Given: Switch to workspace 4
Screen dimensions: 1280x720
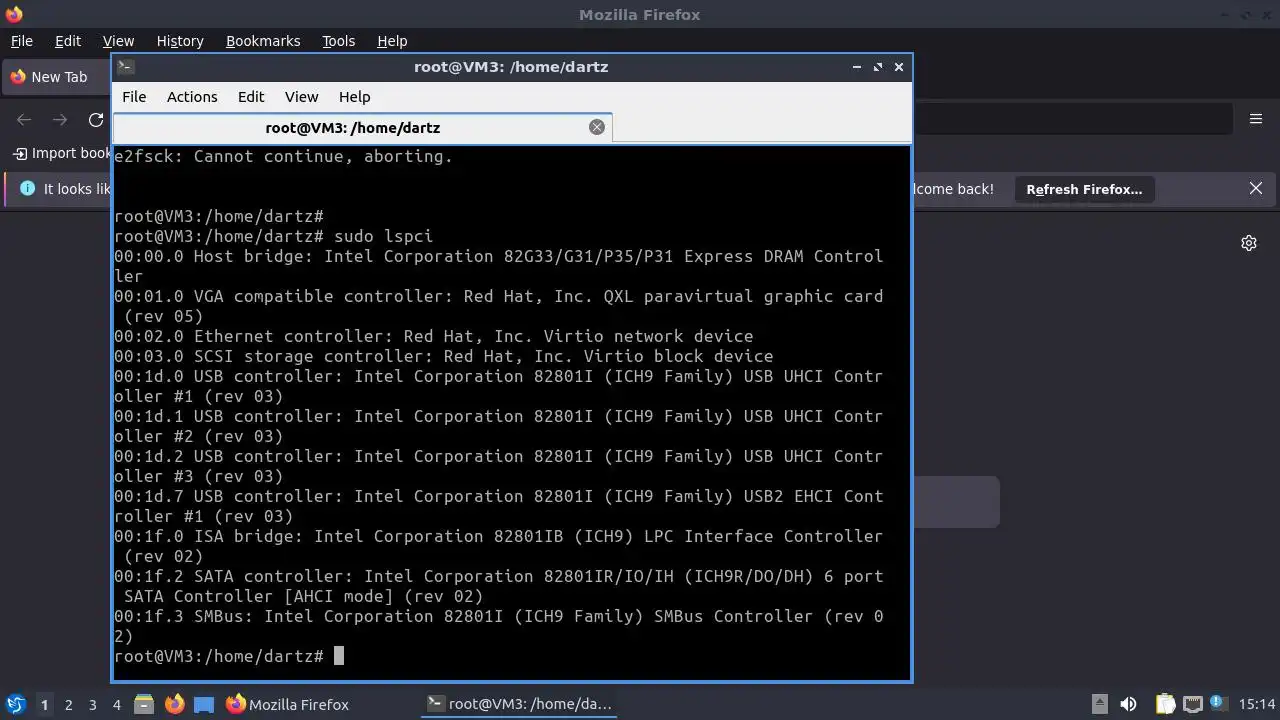Looking at the screenshot, I should [x=116, y=705].
